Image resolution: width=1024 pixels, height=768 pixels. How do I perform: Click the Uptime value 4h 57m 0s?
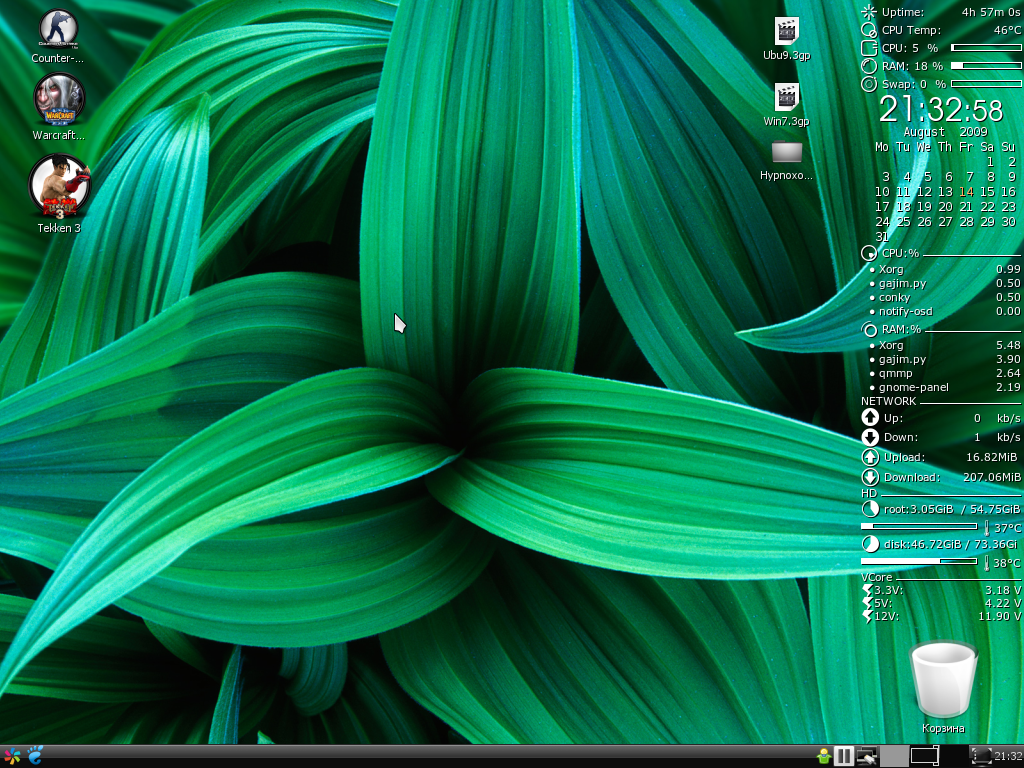(x=991, y=12)
